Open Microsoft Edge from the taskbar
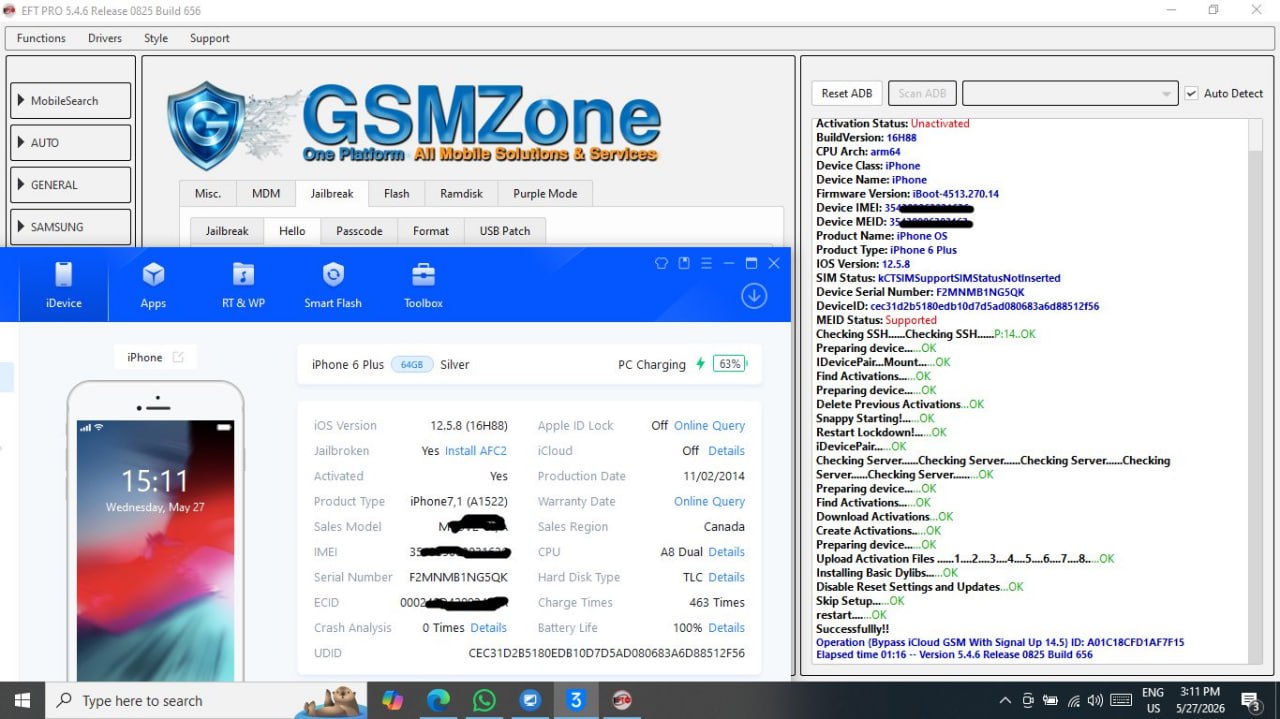The image size is (1280, 719). tap(438, 700)
